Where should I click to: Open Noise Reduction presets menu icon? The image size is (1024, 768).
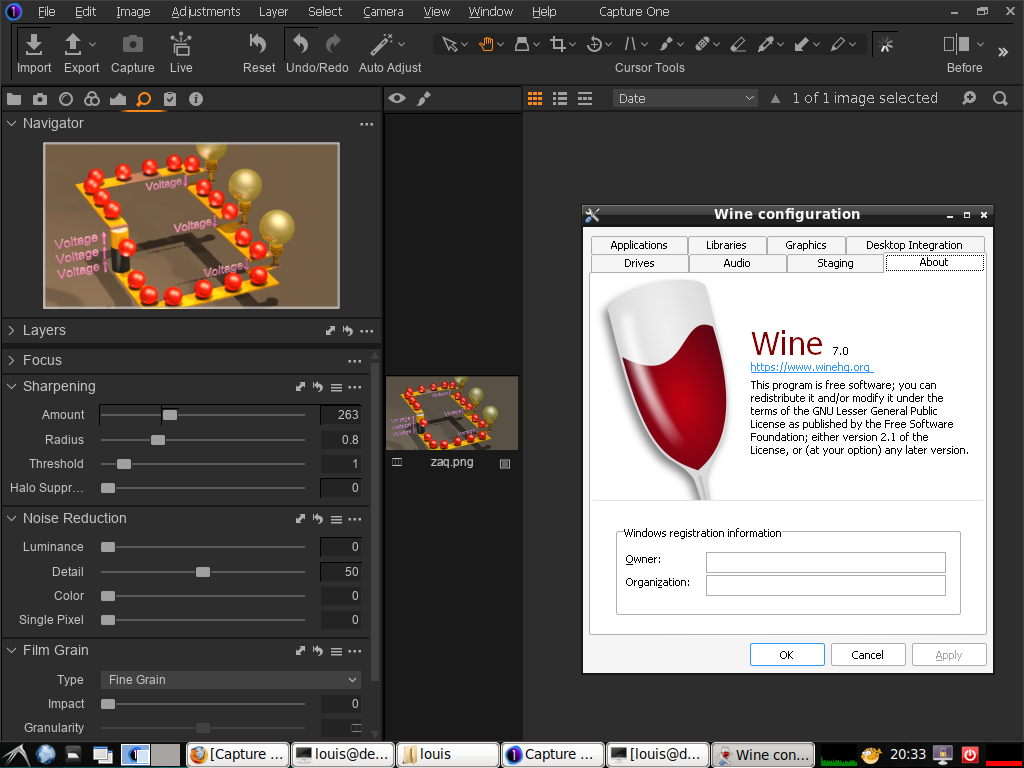click(x=336, y=519)
